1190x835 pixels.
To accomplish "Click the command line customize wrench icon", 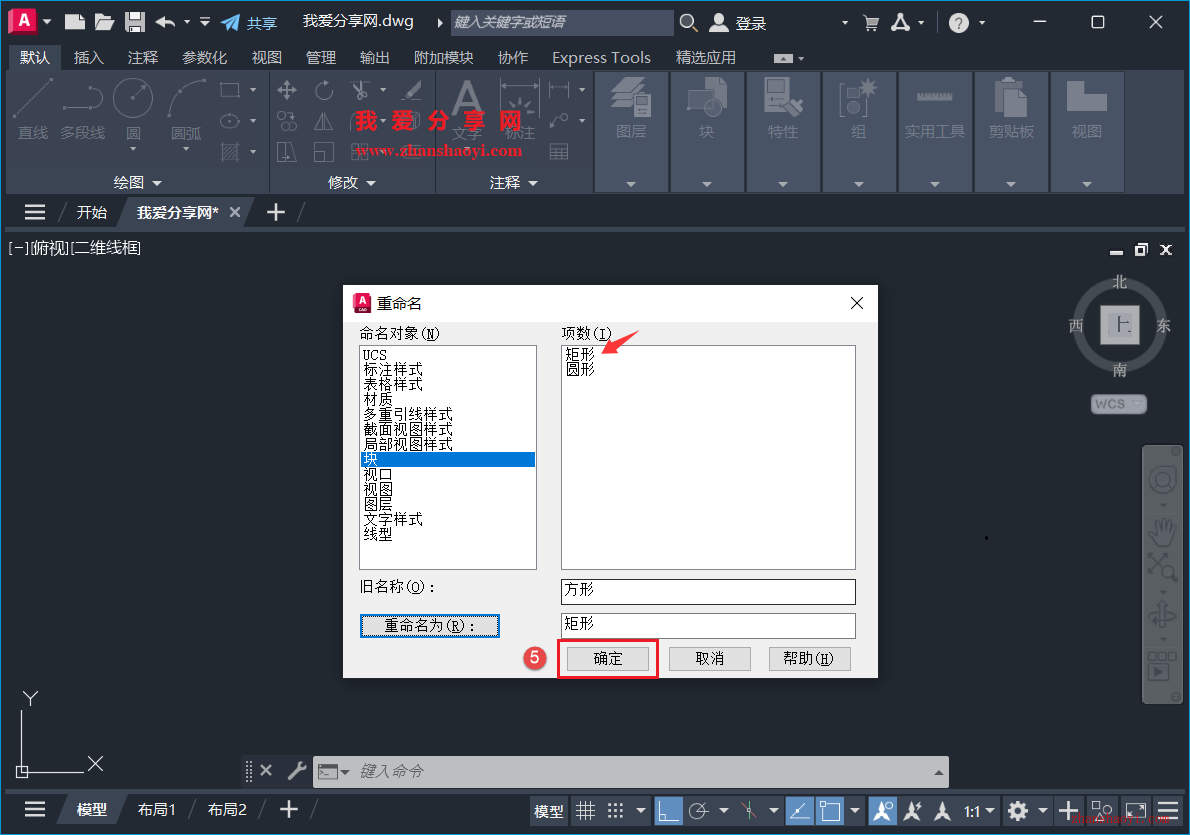I will 297,771.
